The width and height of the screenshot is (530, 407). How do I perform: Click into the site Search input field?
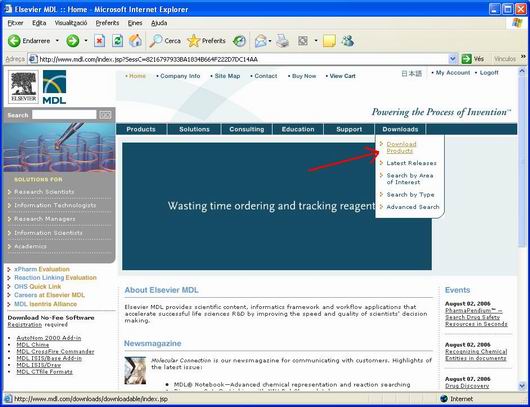pos(64,115)
